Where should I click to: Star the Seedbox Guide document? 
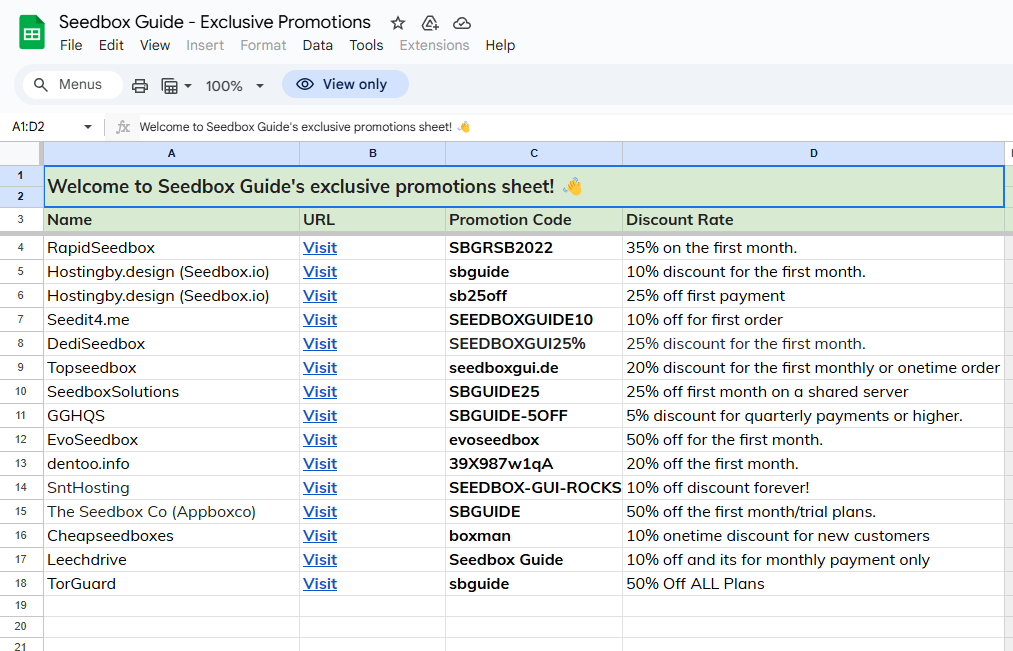398,23
